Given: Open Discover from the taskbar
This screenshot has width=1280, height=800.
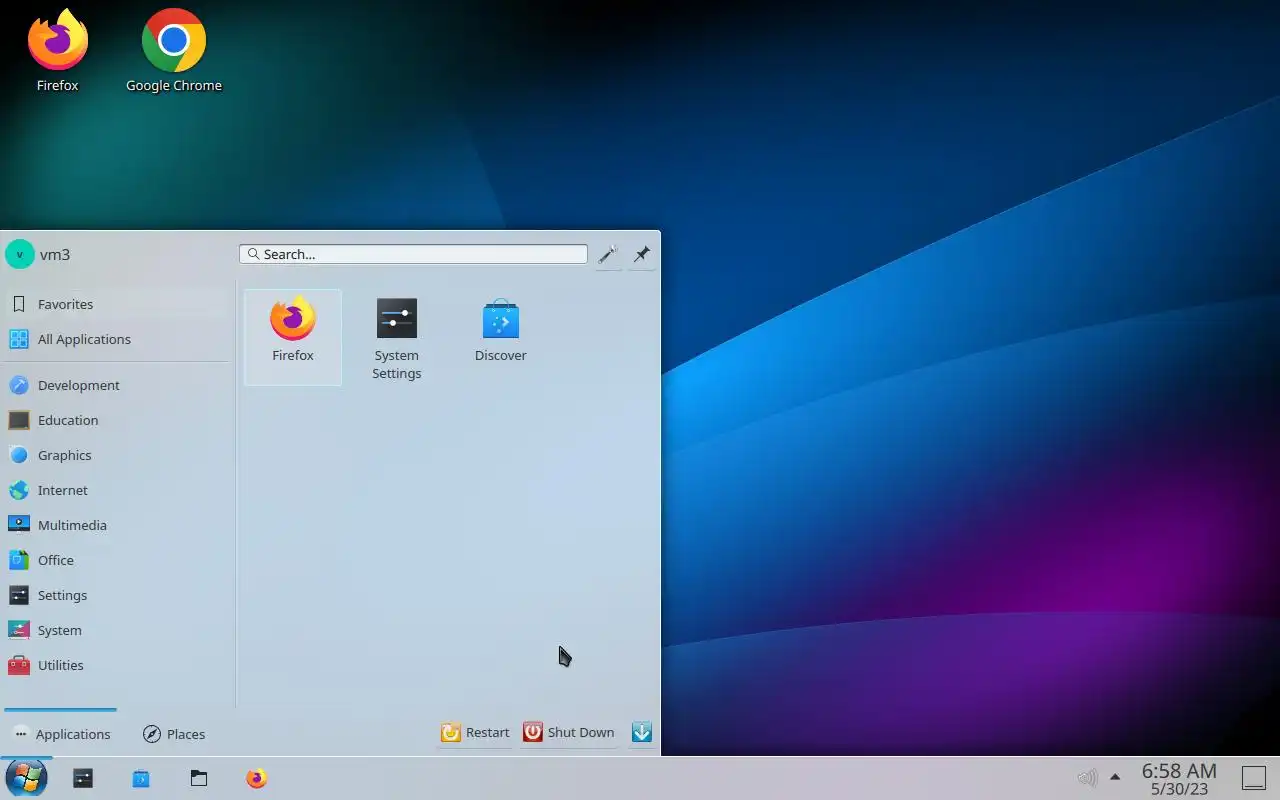Looking at the screenshot, I should click(141, 778).
